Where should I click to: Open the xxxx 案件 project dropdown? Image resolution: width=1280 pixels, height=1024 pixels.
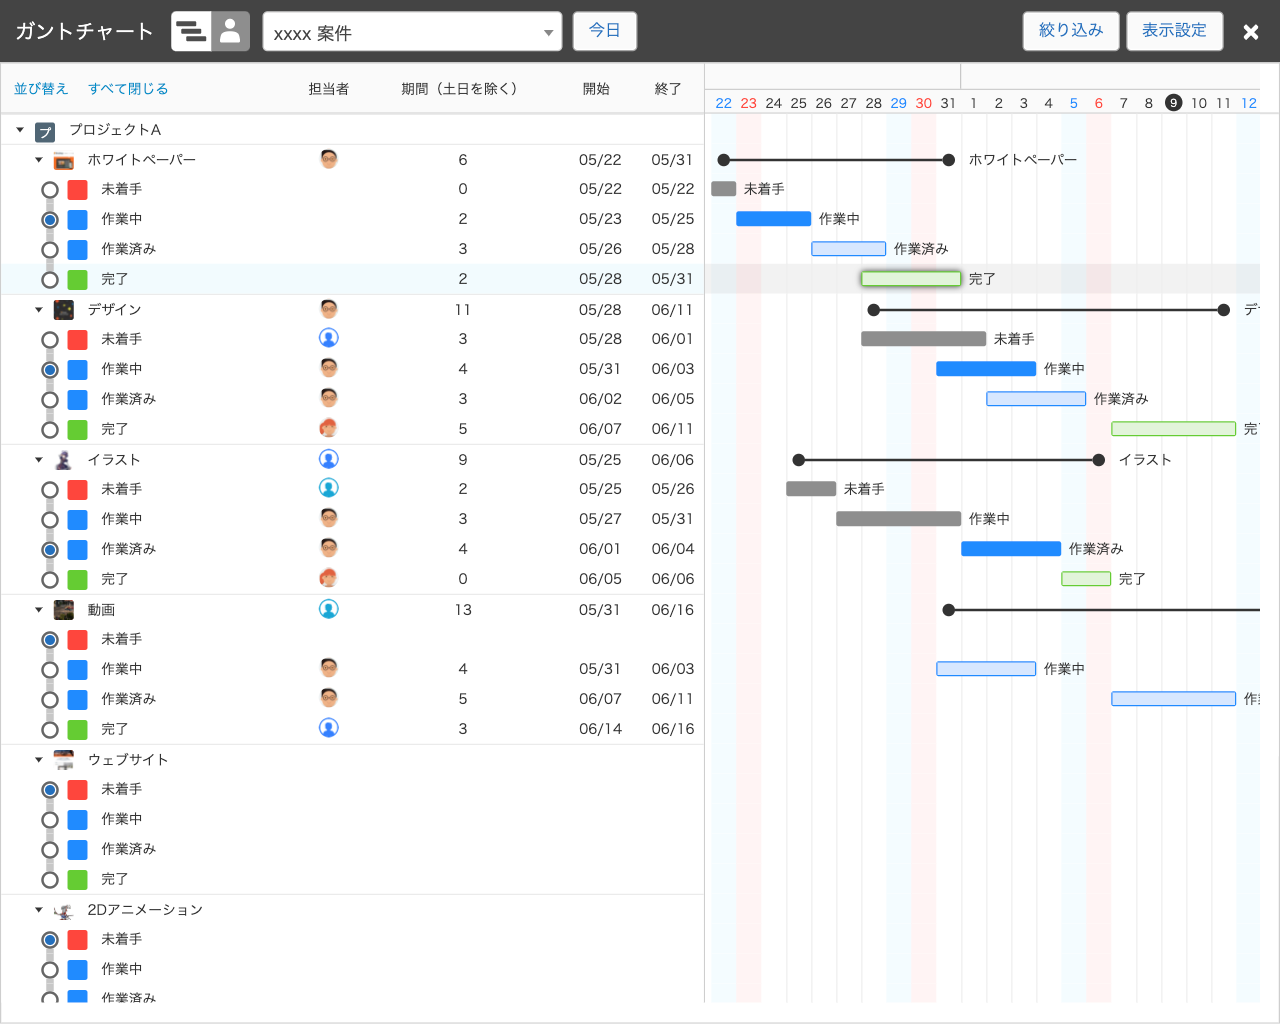point(412,32)
